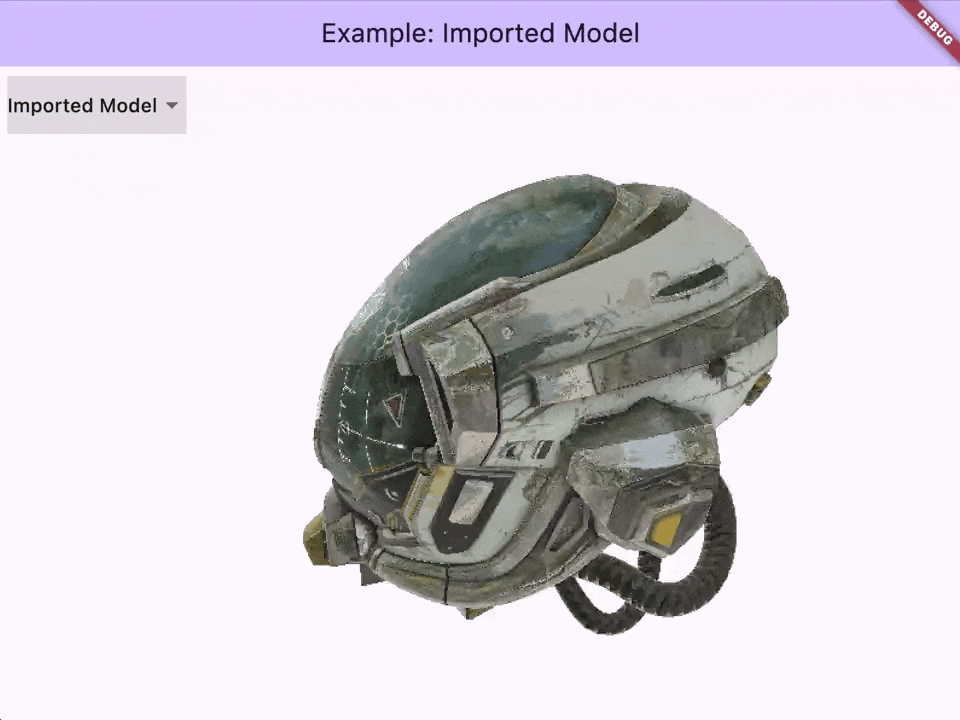The height and width of the screenshot is (720, 960).
Task: Click the 3D helmet model view
Action: [x=547, y=405]
